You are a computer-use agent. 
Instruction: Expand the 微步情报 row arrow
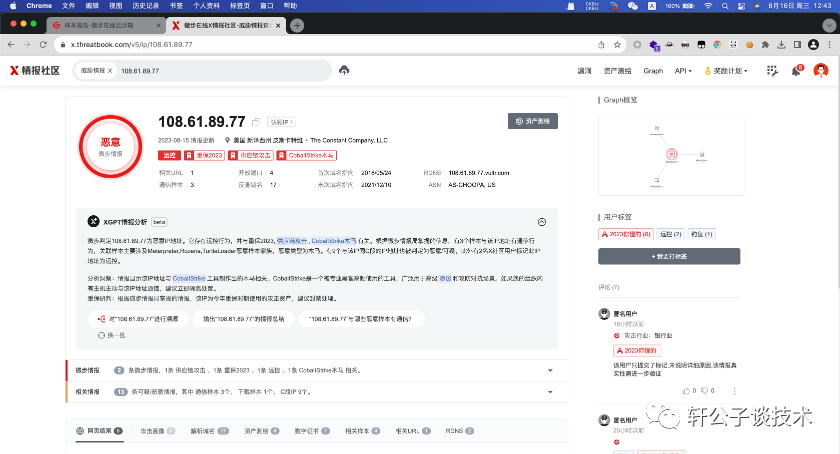550,370
